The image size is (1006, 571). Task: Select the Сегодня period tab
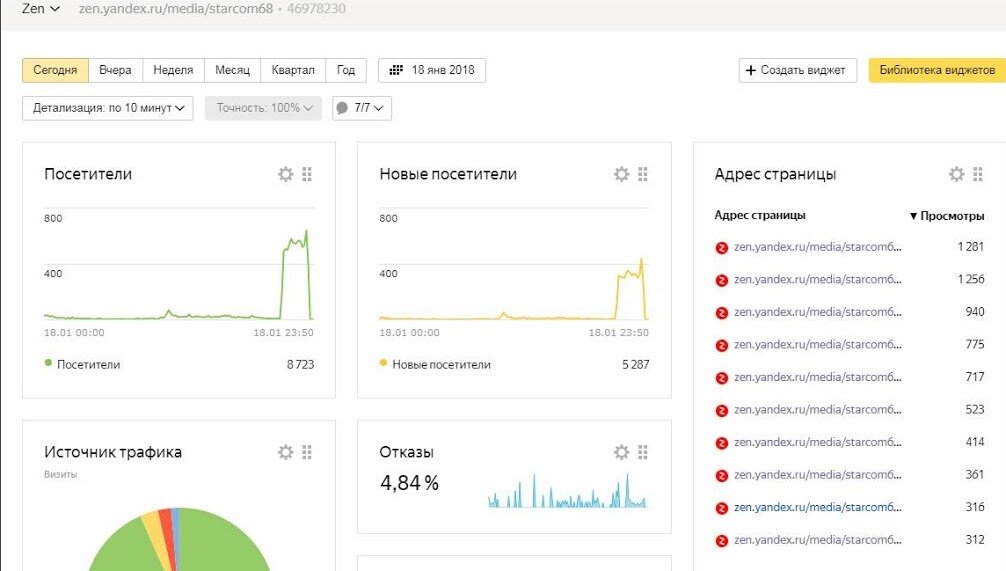55,70
